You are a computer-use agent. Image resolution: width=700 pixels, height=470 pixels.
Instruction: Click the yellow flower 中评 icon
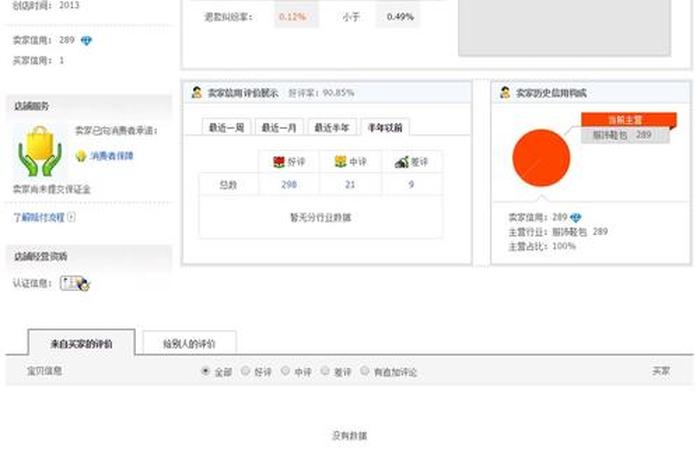[340, 161]
